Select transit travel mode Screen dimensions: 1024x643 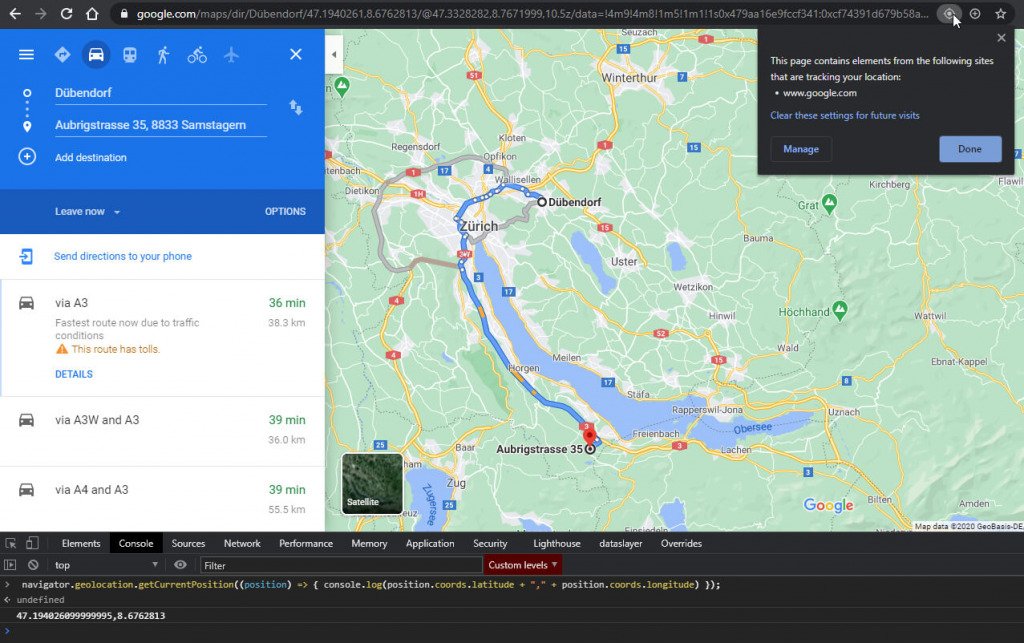point(130,55)
